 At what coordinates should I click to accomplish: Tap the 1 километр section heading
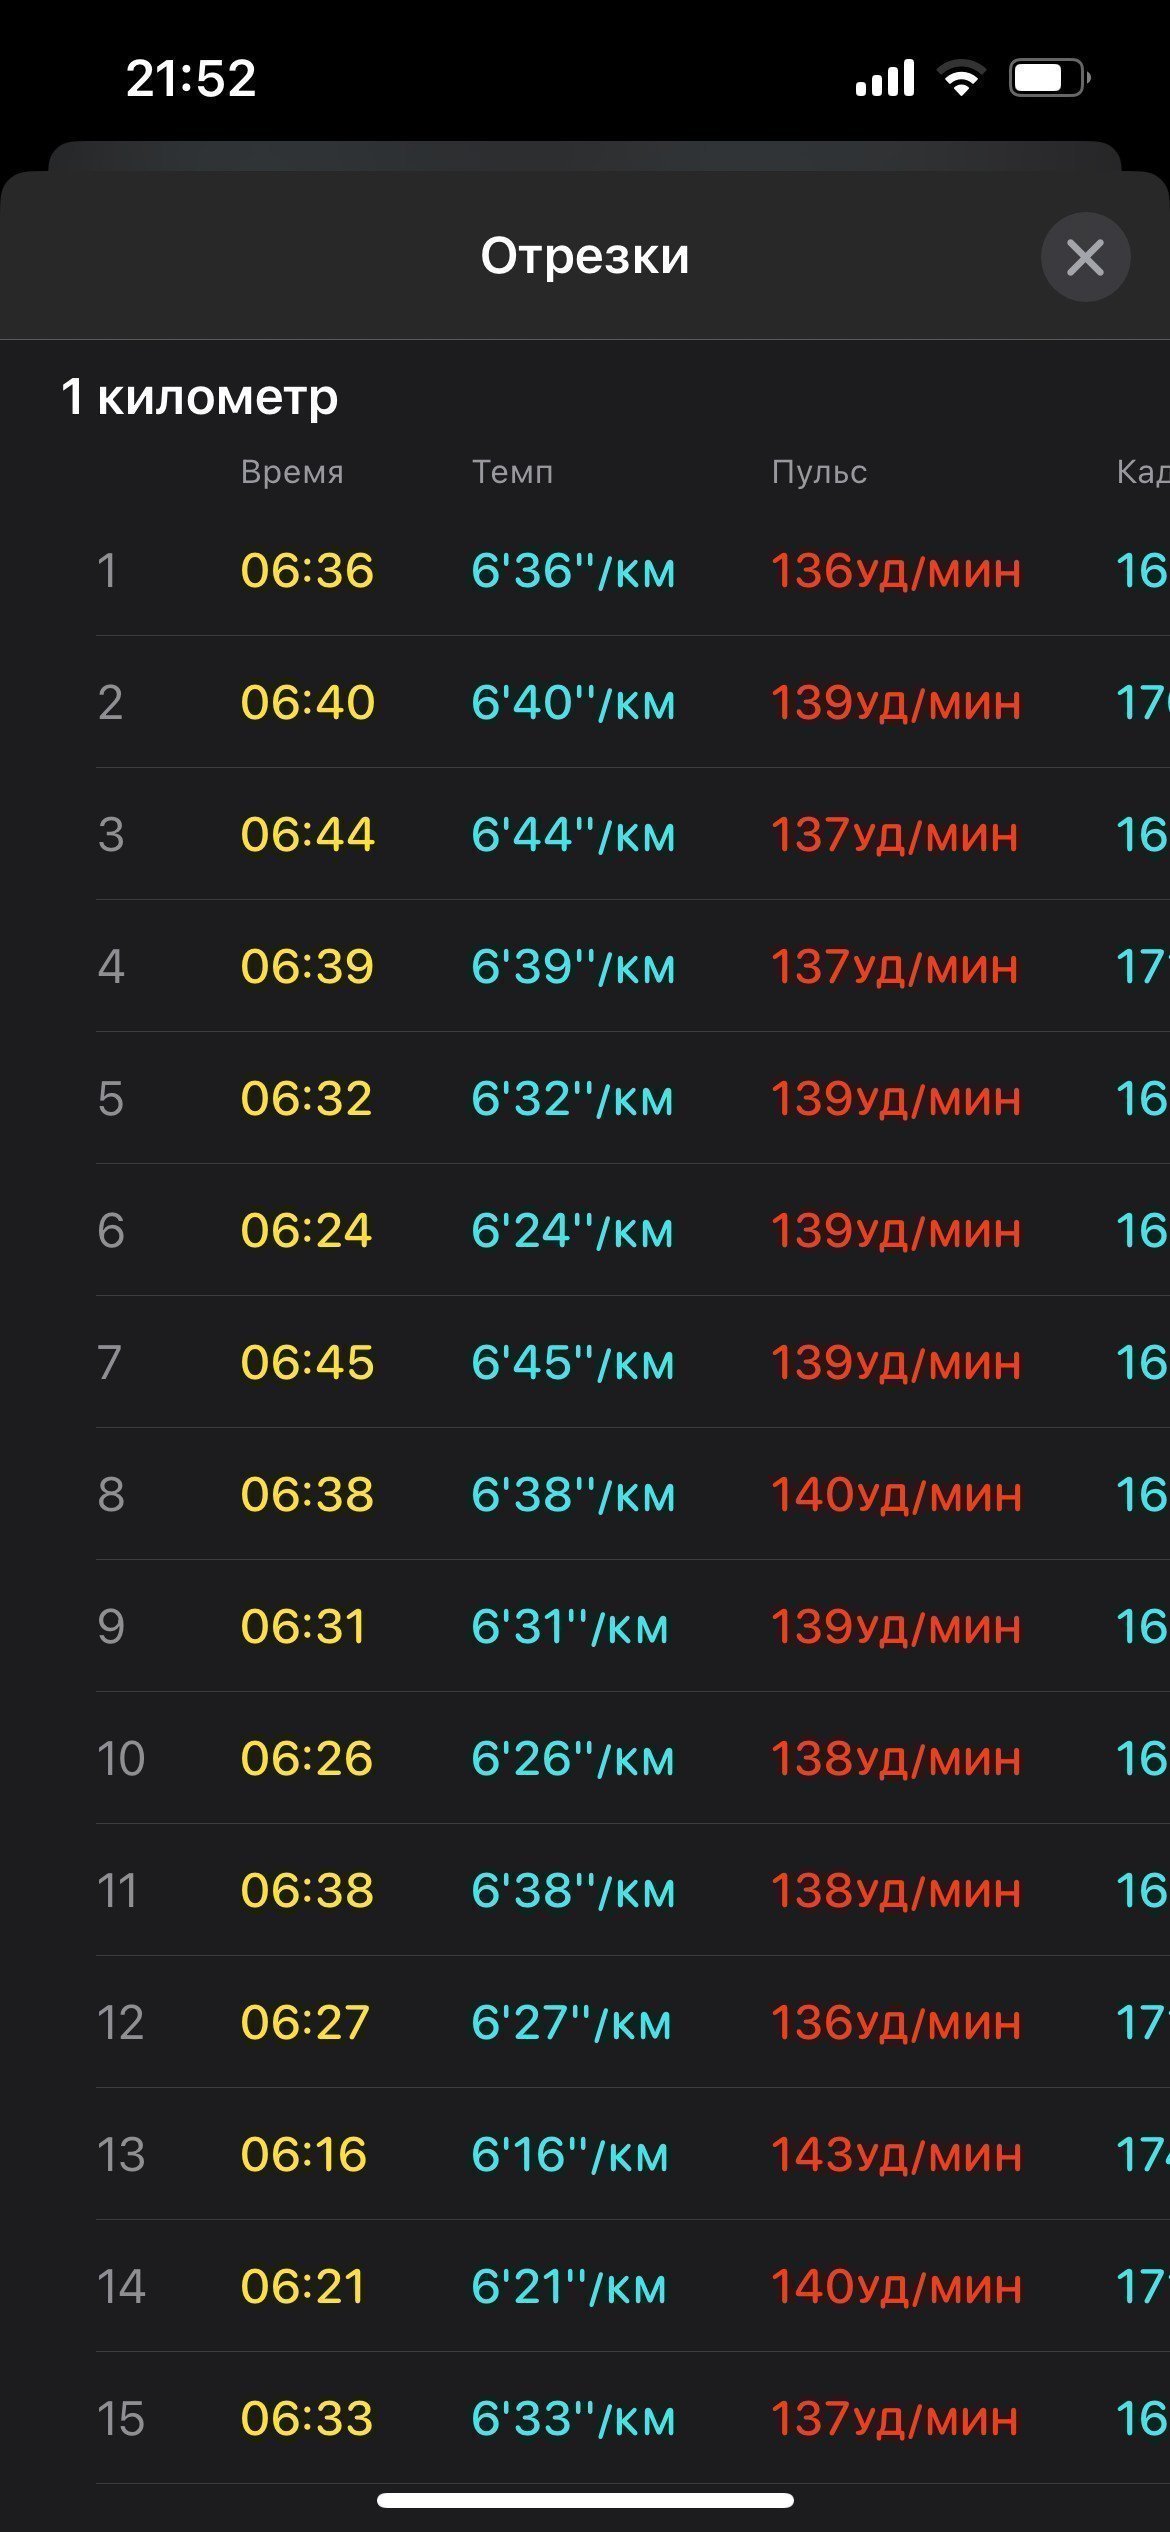pyautogui.click(x=200, y=397)
